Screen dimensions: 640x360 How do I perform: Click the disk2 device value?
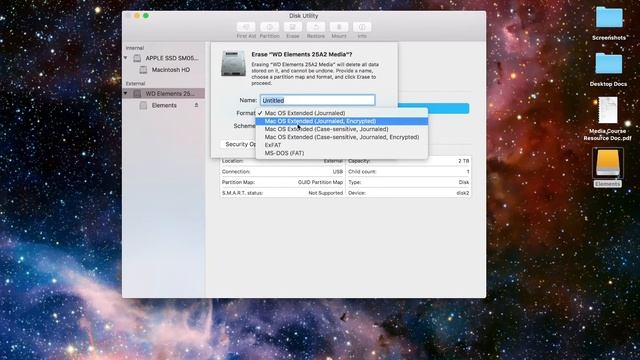(462, 193)
